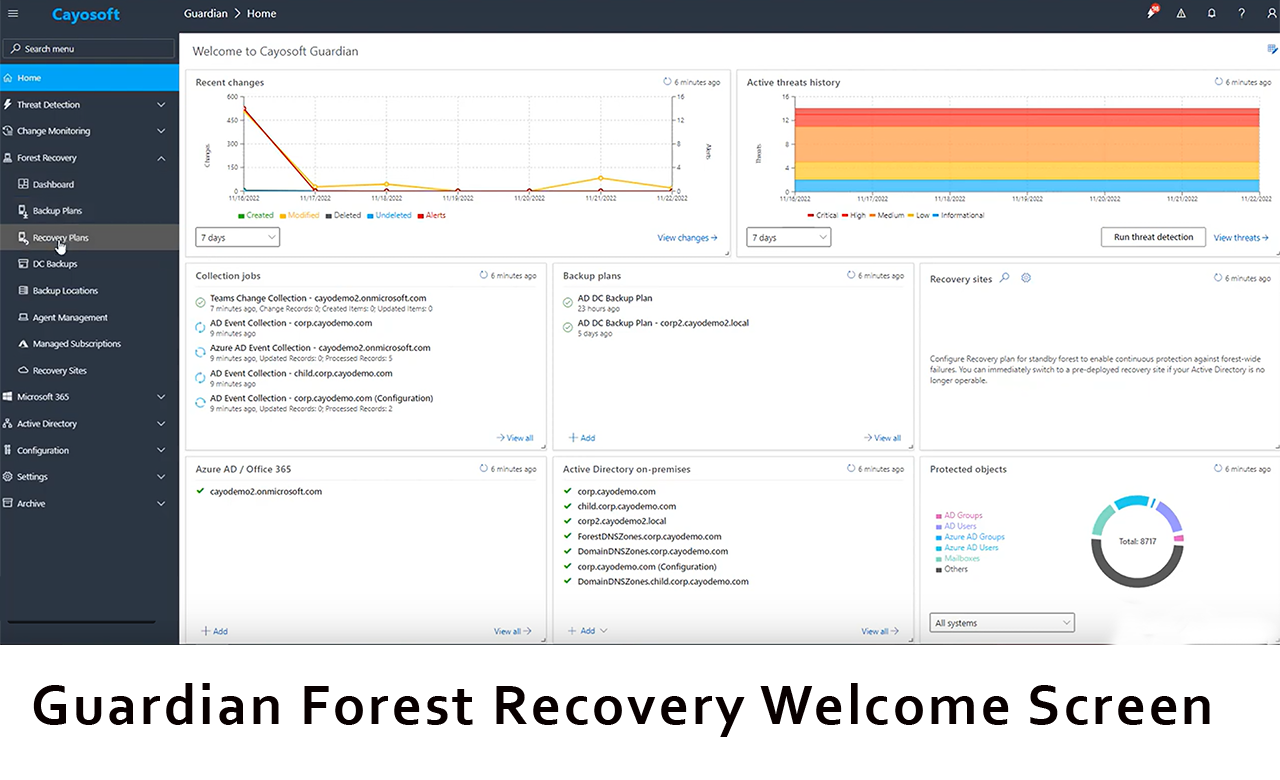The height and width of the screenshot is (780, 1280).
Task: Open the lightning threats icon with red badge
Action: tap(1153, 13)
